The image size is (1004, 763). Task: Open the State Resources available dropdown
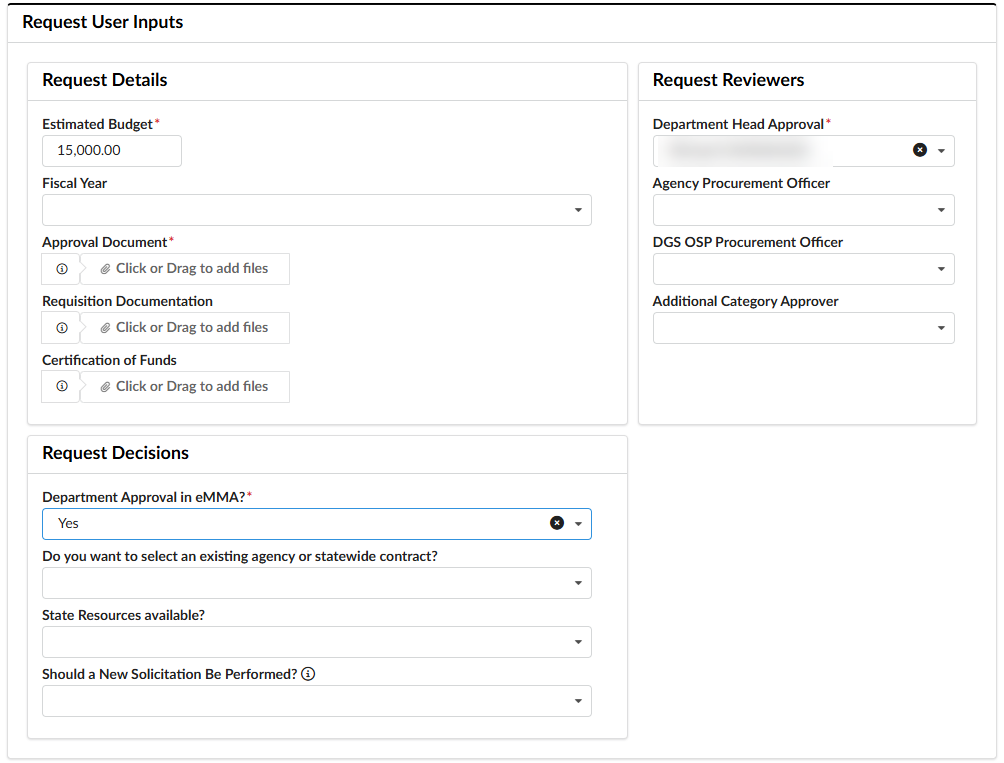[x=578, y=642]
